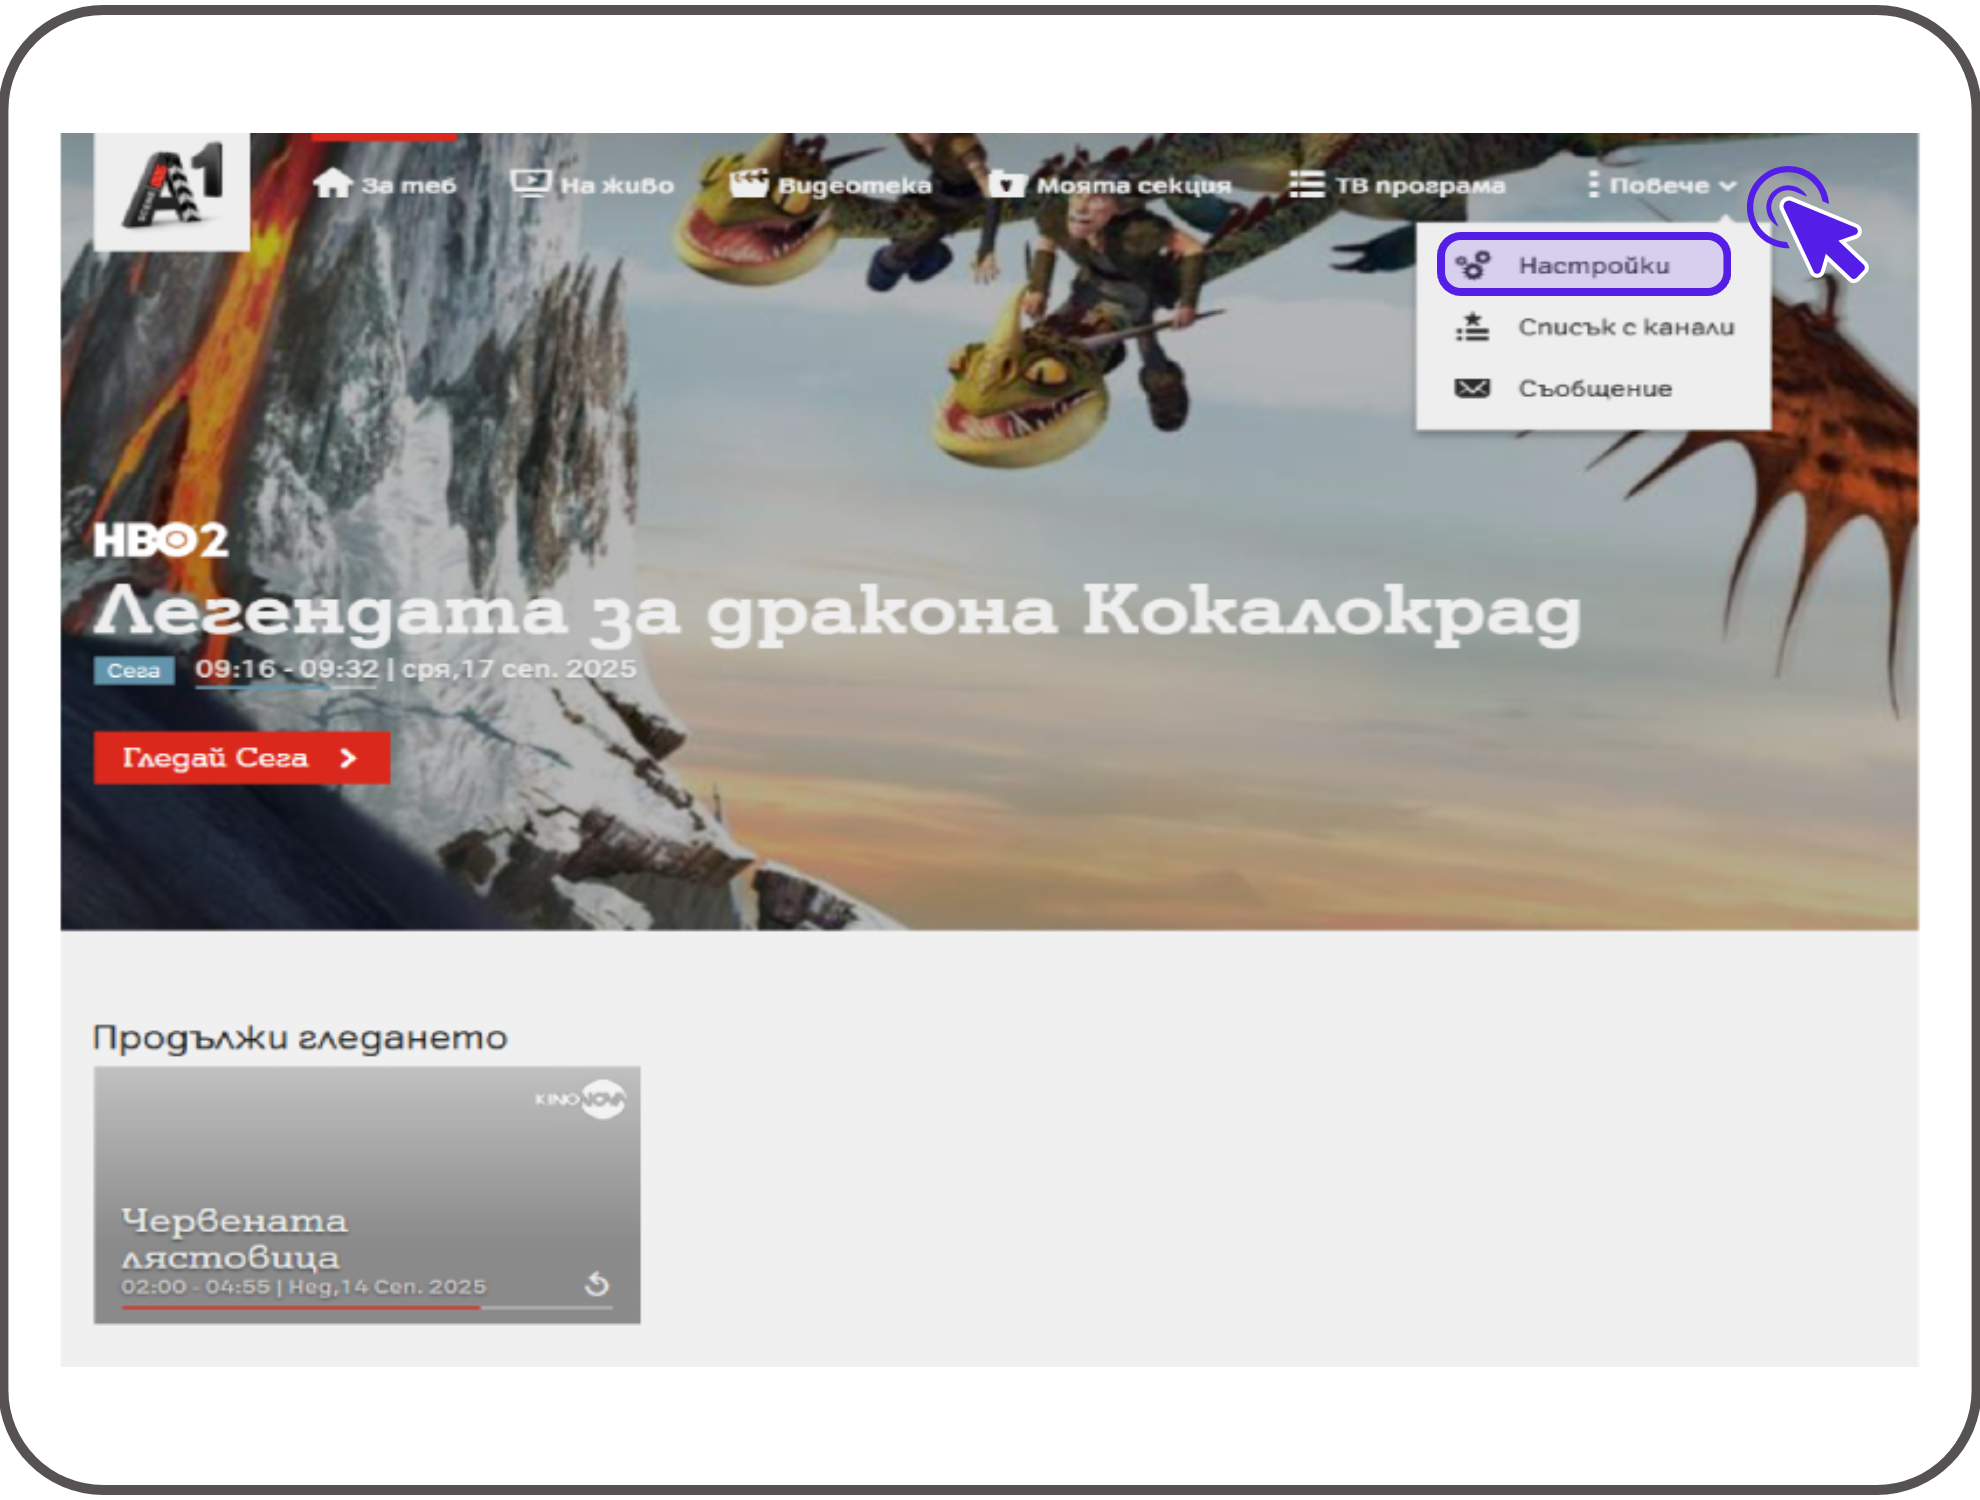
Task: Click the home icon beside За теб
Action: 332,184
